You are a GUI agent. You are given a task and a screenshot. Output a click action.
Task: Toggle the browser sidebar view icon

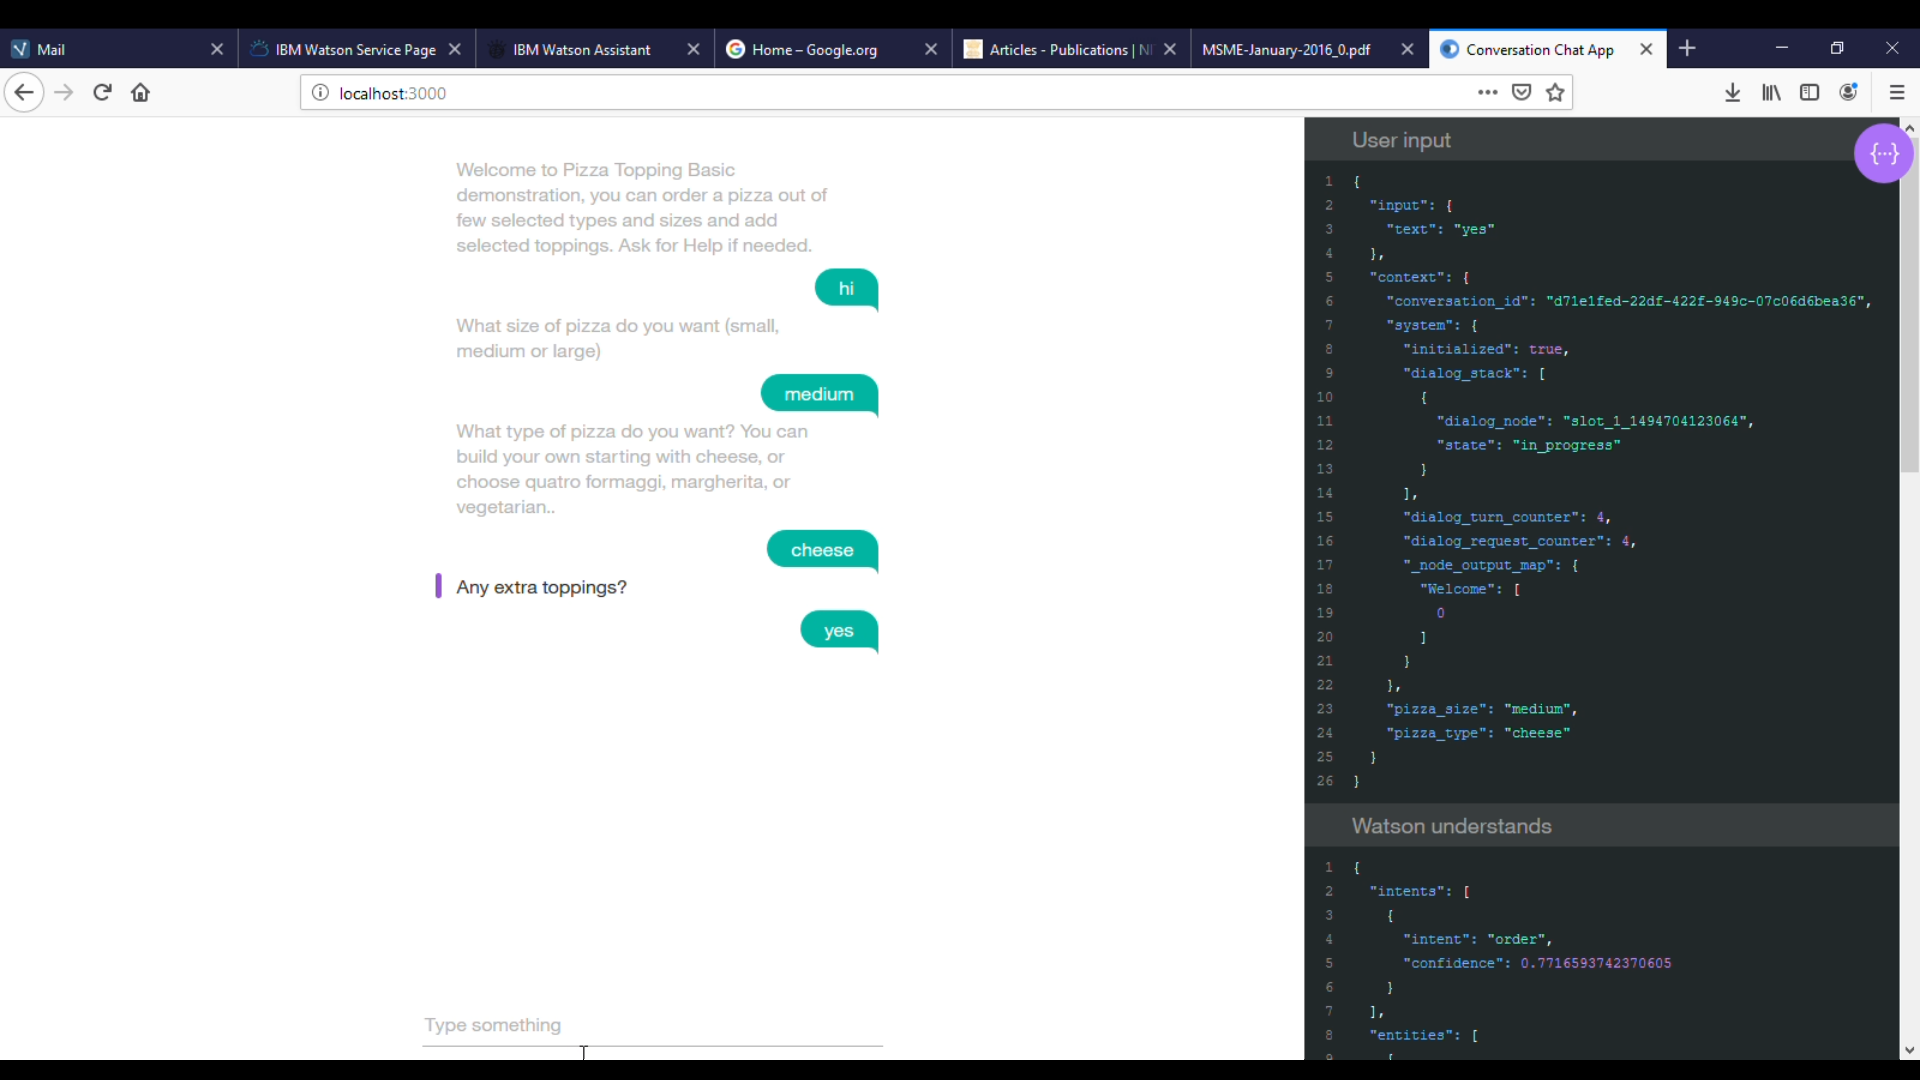(x=1809, y=93)
